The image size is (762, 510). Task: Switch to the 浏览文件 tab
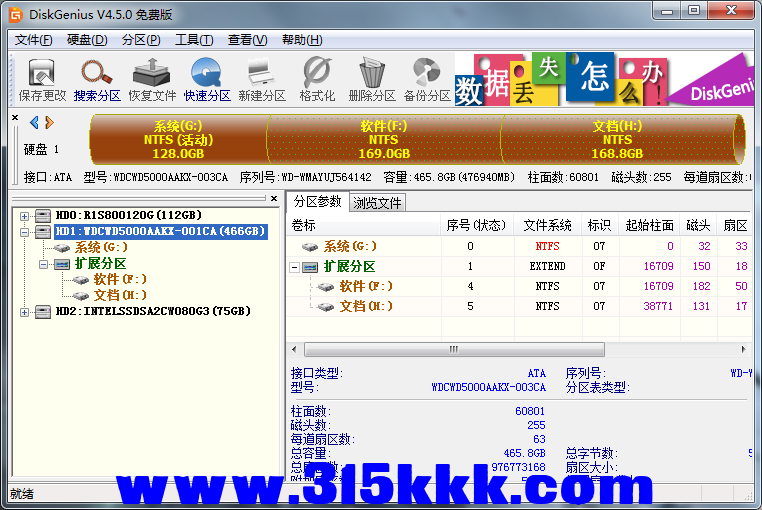pos(377,203)
